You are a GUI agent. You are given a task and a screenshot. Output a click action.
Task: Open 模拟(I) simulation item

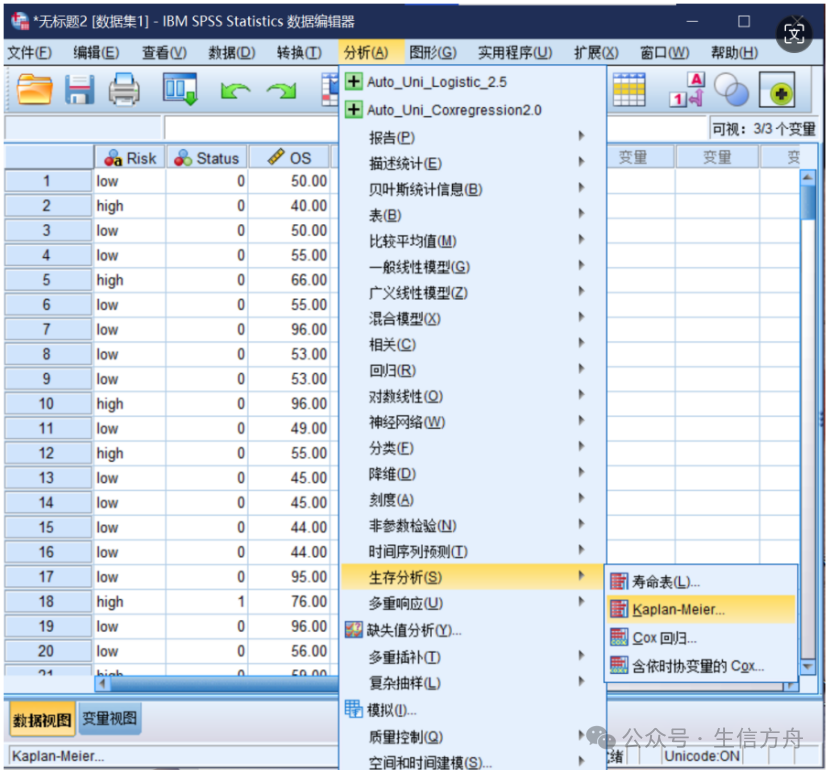(x=473, y=710)
